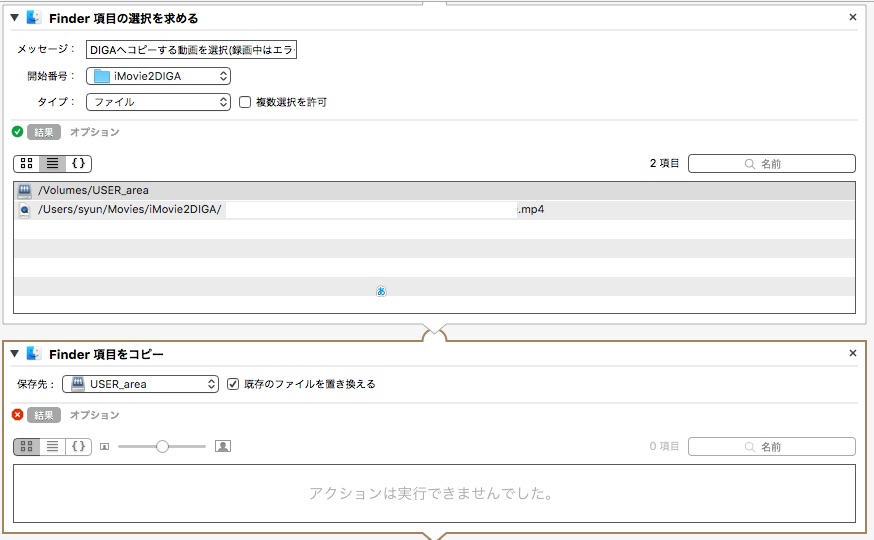The height and width of the screenshot is (540, 874).
Task: Switch to list view in lower results
Action: 52,446
